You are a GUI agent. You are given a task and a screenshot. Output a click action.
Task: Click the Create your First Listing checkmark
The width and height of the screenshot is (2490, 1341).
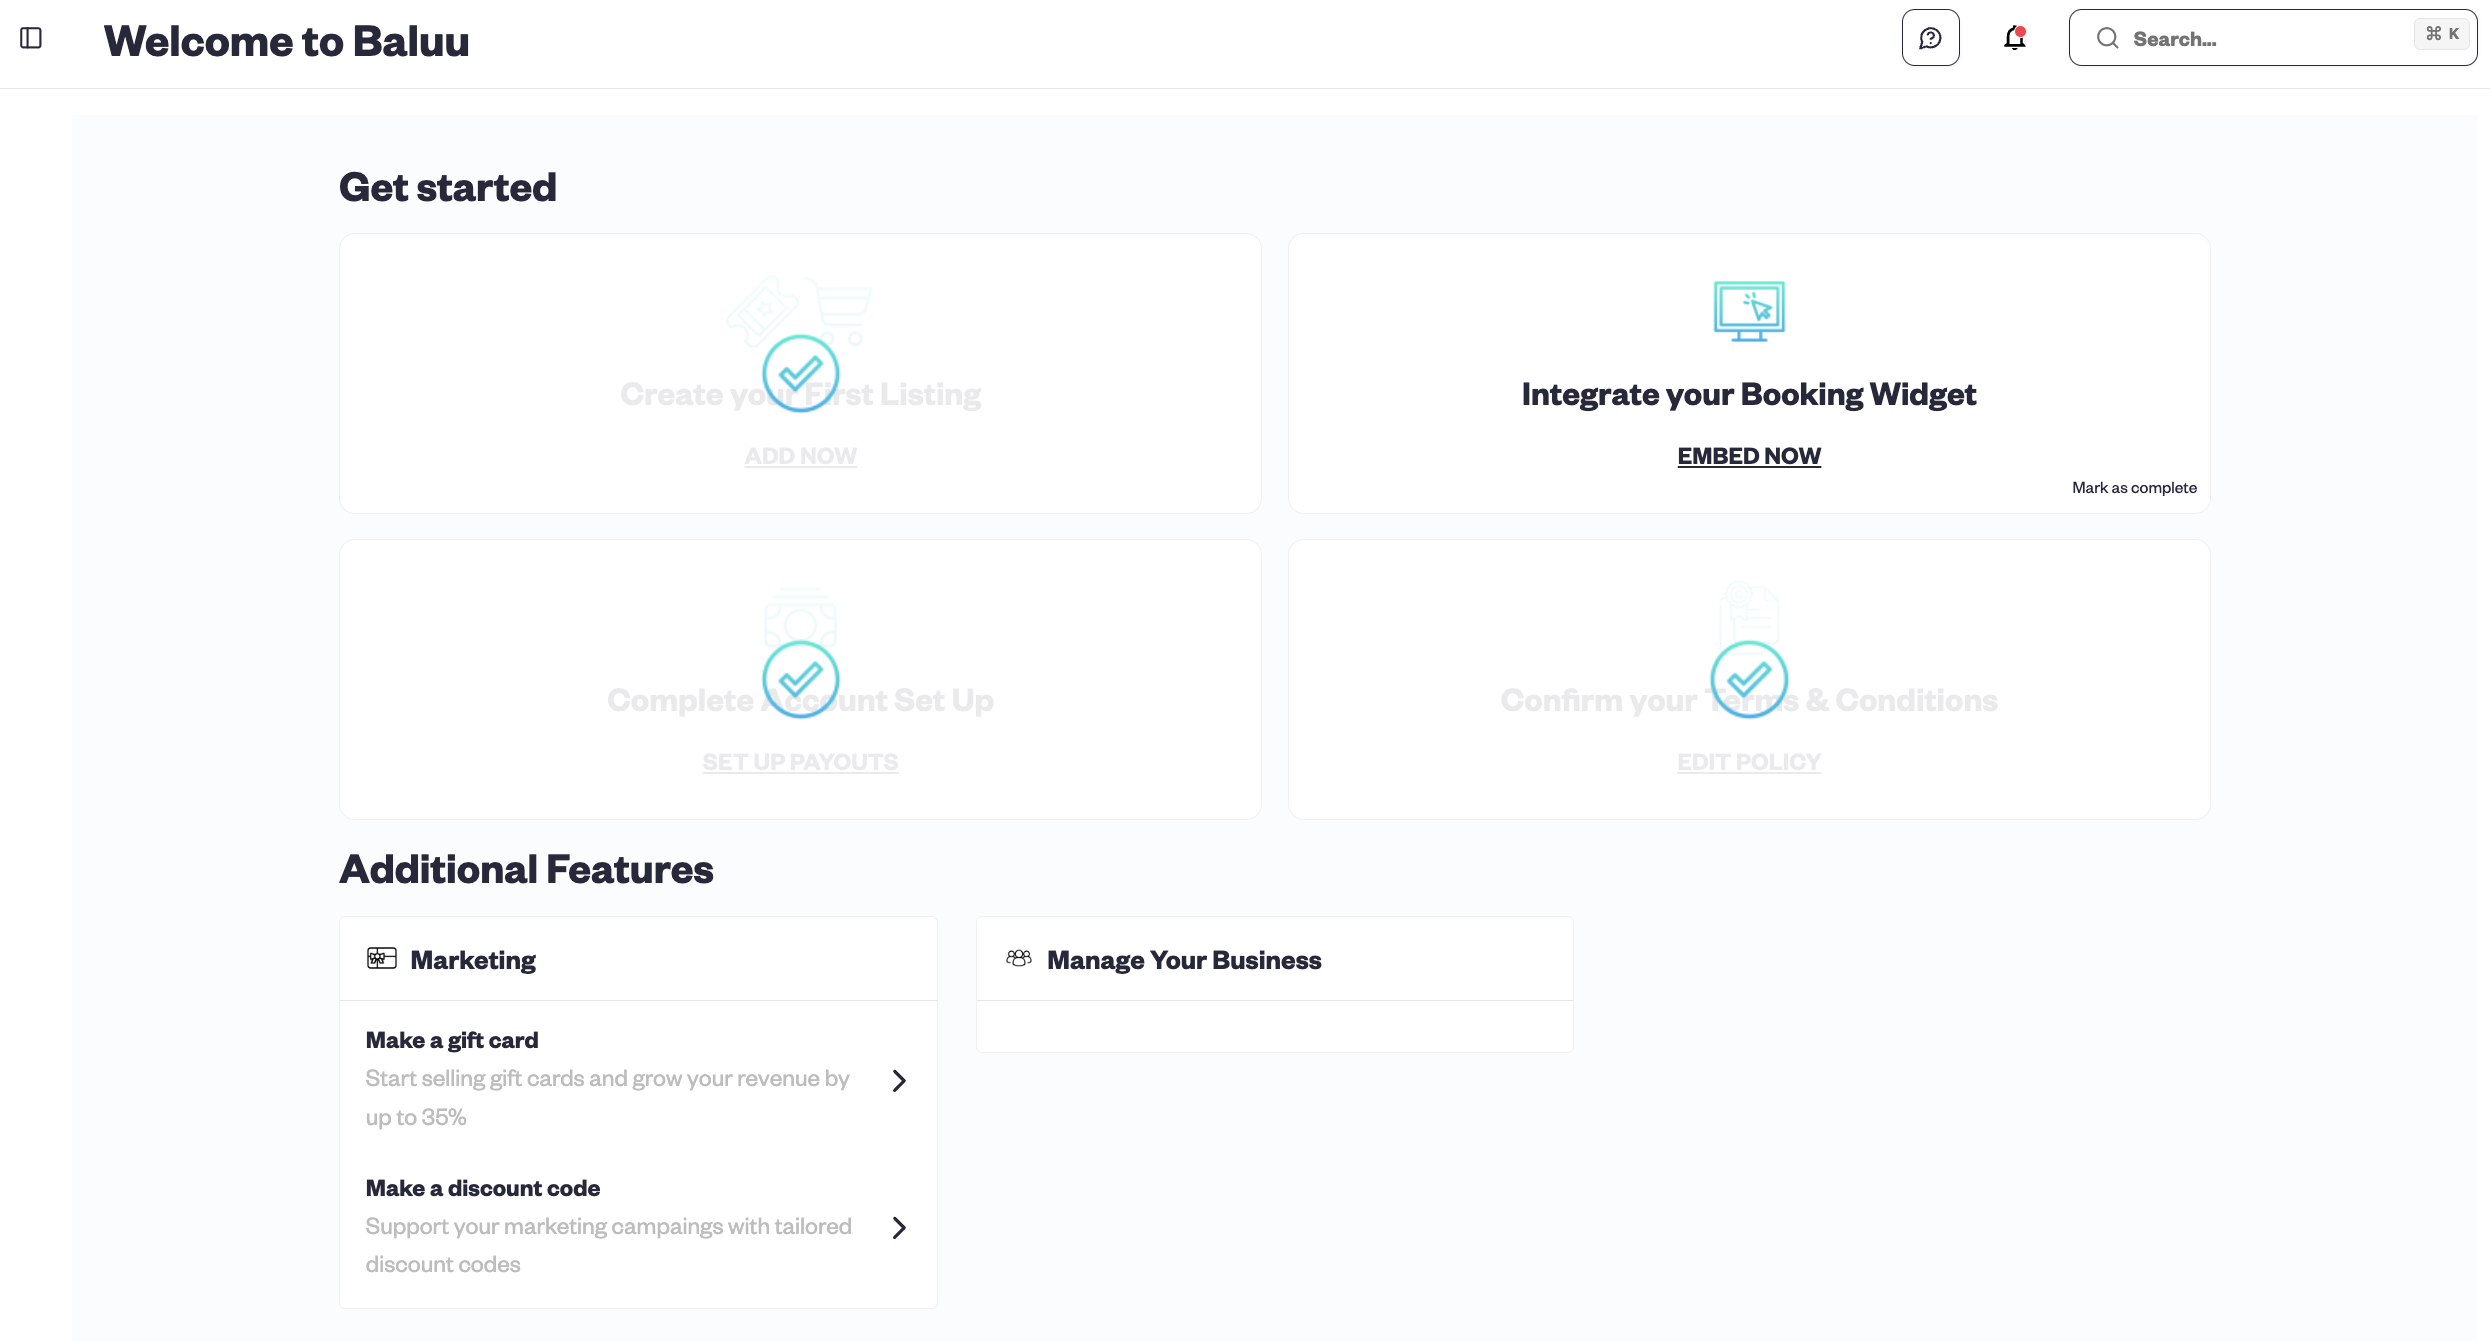coord(800,373)
